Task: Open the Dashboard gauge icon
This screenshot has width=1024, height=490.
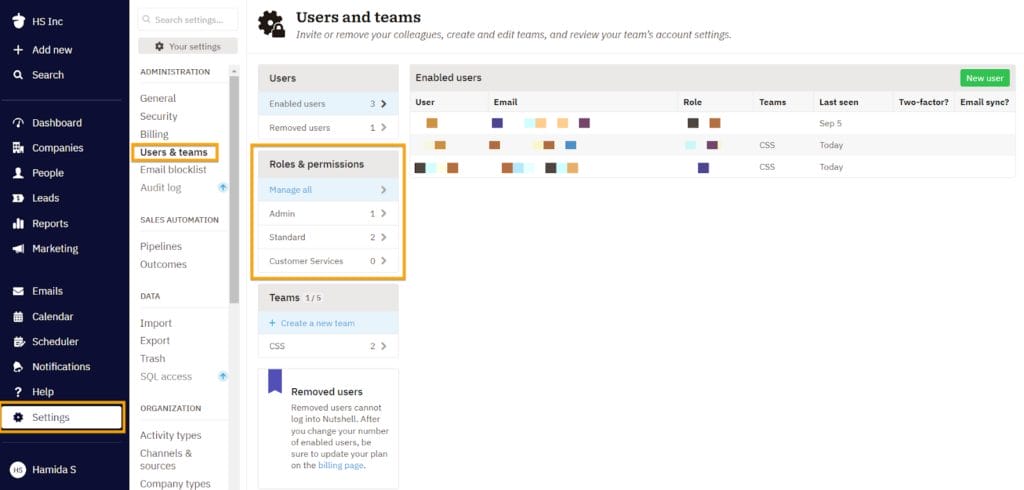Action: pyautogui.click(x=18, y=123)
